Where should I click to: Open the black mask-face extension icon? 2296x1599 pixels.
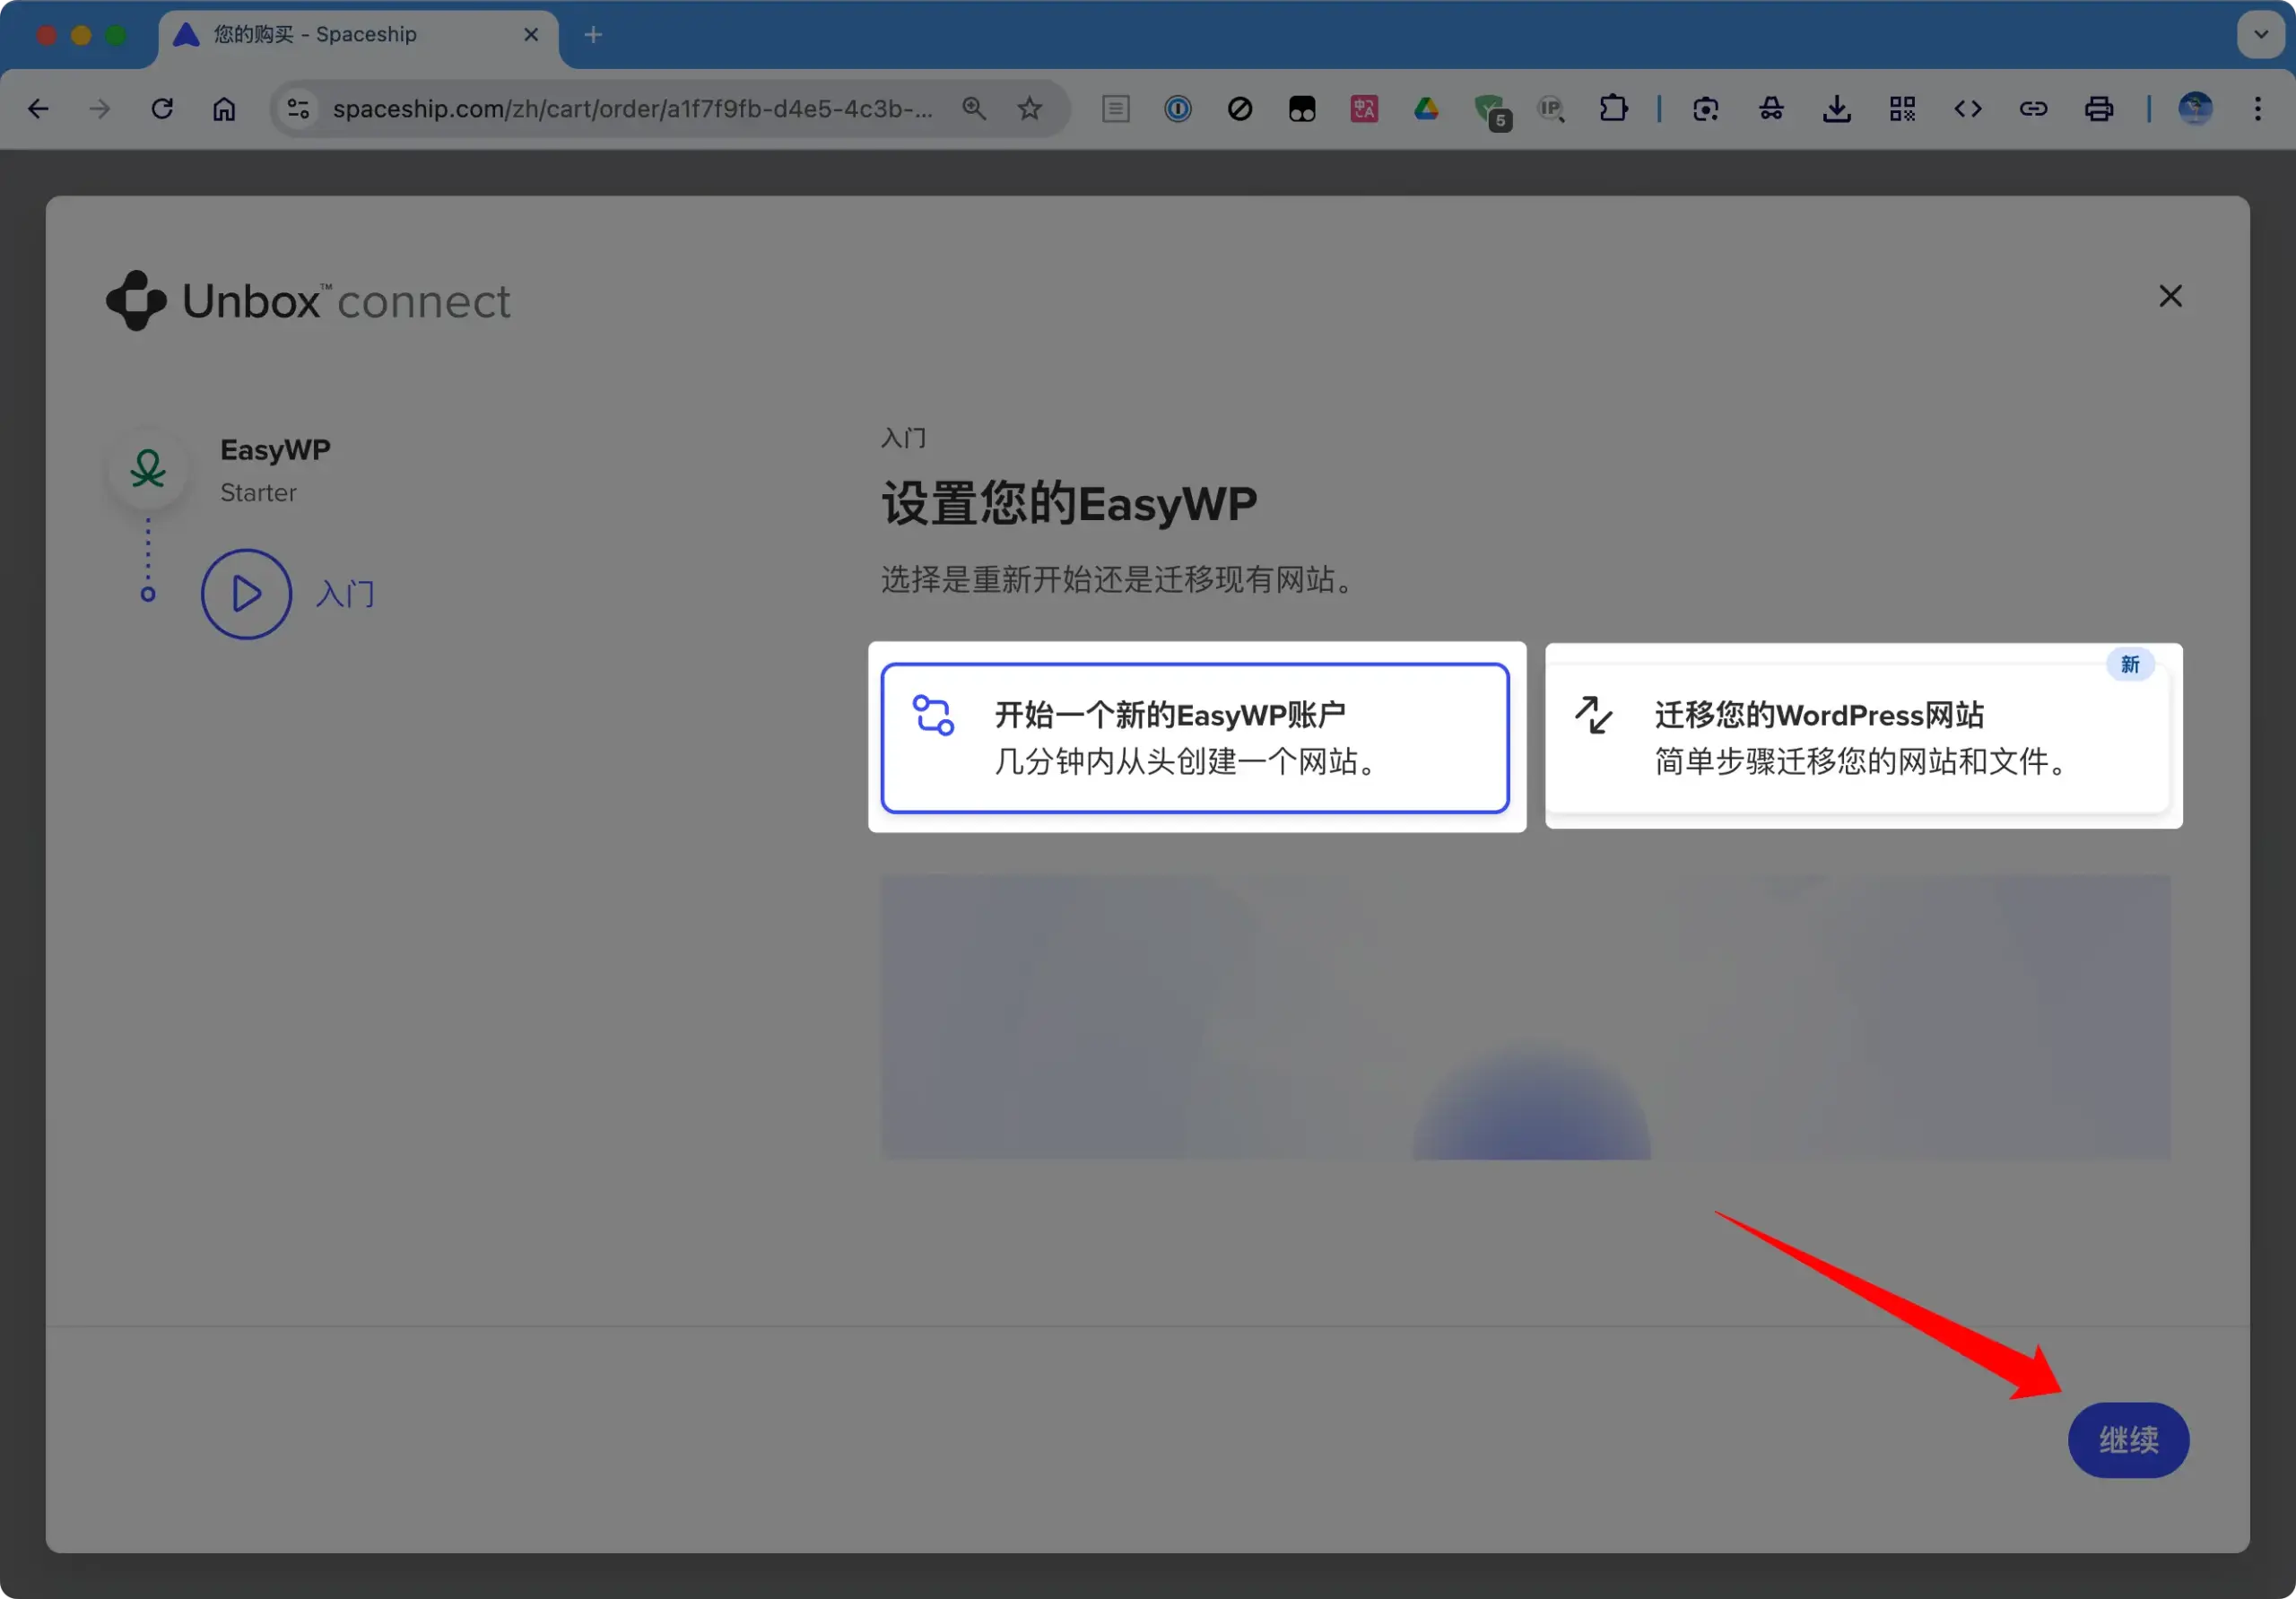tap(1302, 108)
